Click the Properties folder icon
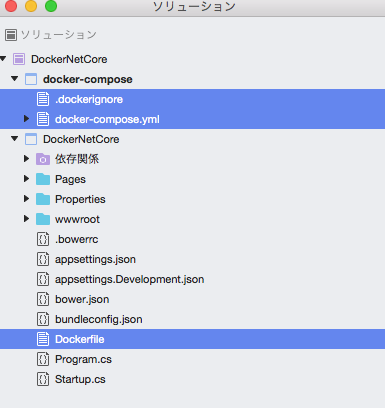Image resolution: width=385 pixels, height=408 pixels. tap(43, 199)
